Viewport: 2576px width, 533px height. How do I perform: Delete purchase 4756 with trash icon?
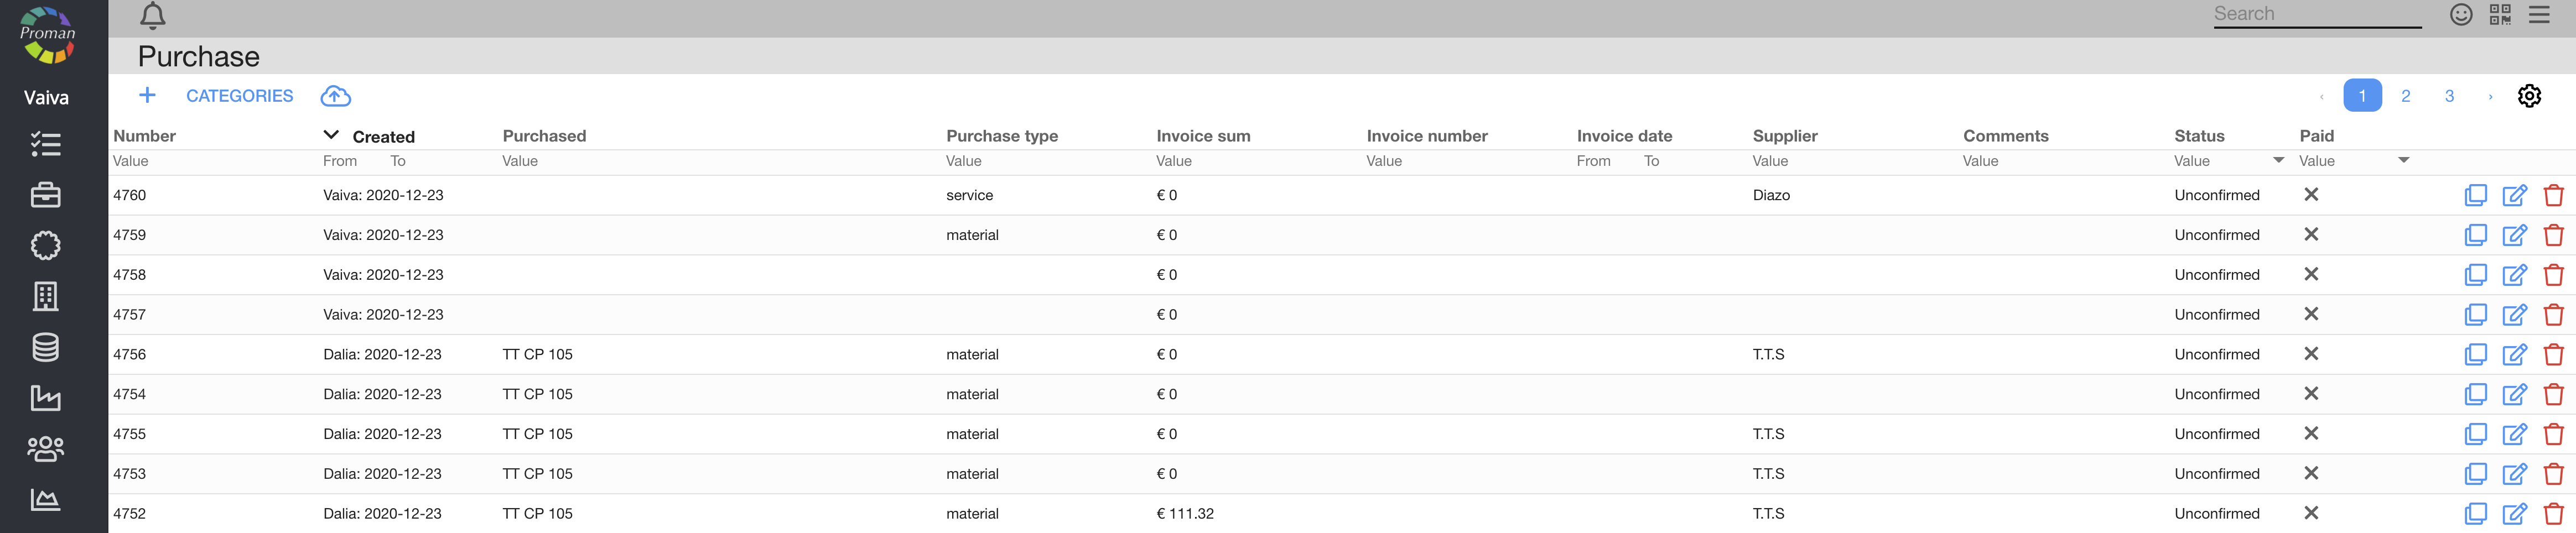[x=2553, y=354]
